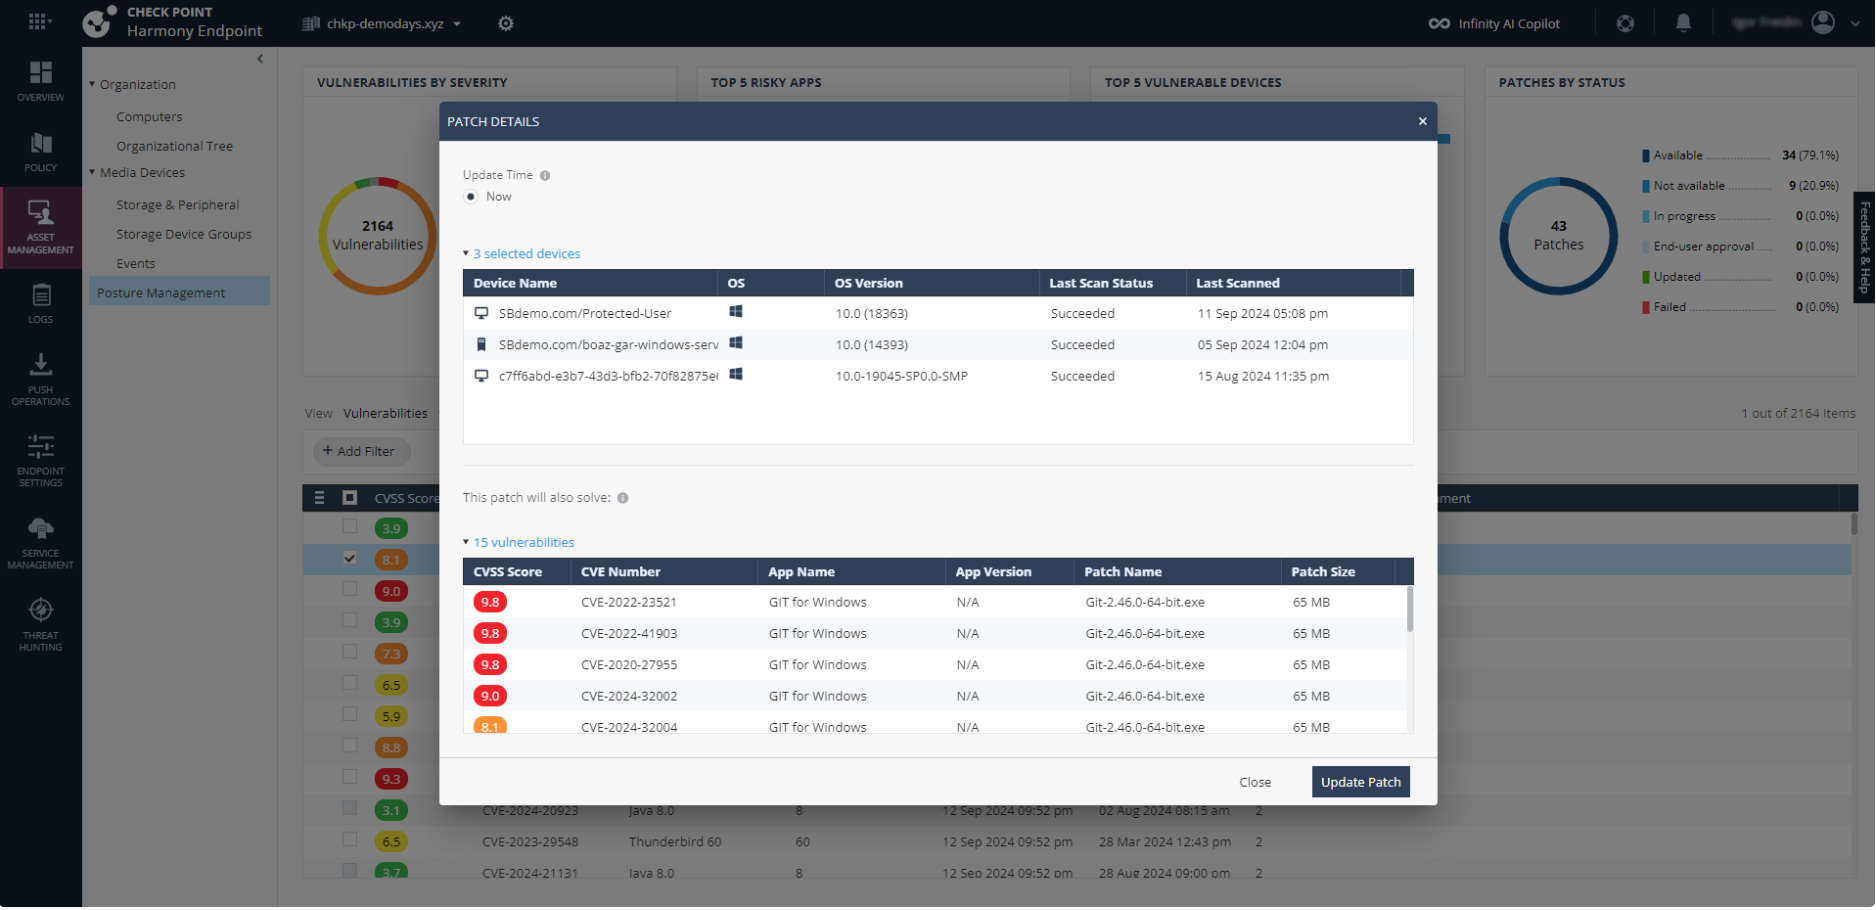Image resolution: width=1876 pixels, height=910 pixels.
Task: Close the Patch Details dialog with X
Action: coord(1422,121)
